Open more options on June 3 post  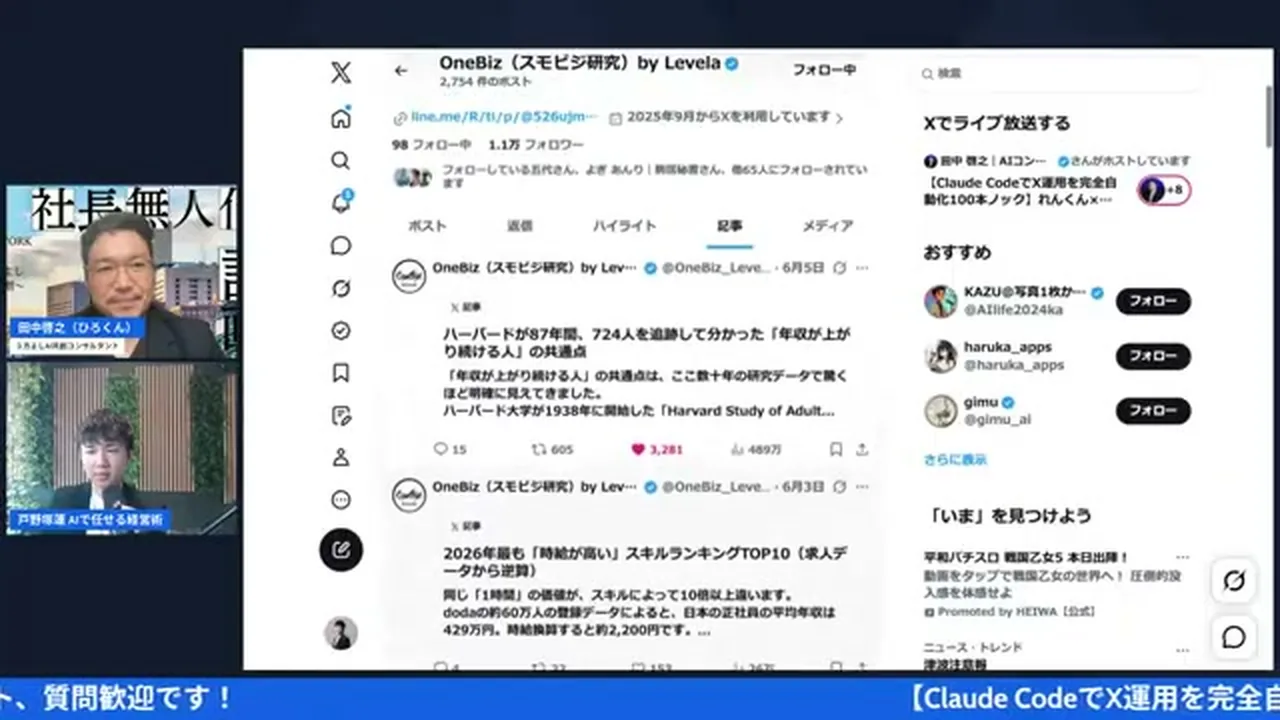[x=862, y=487]
